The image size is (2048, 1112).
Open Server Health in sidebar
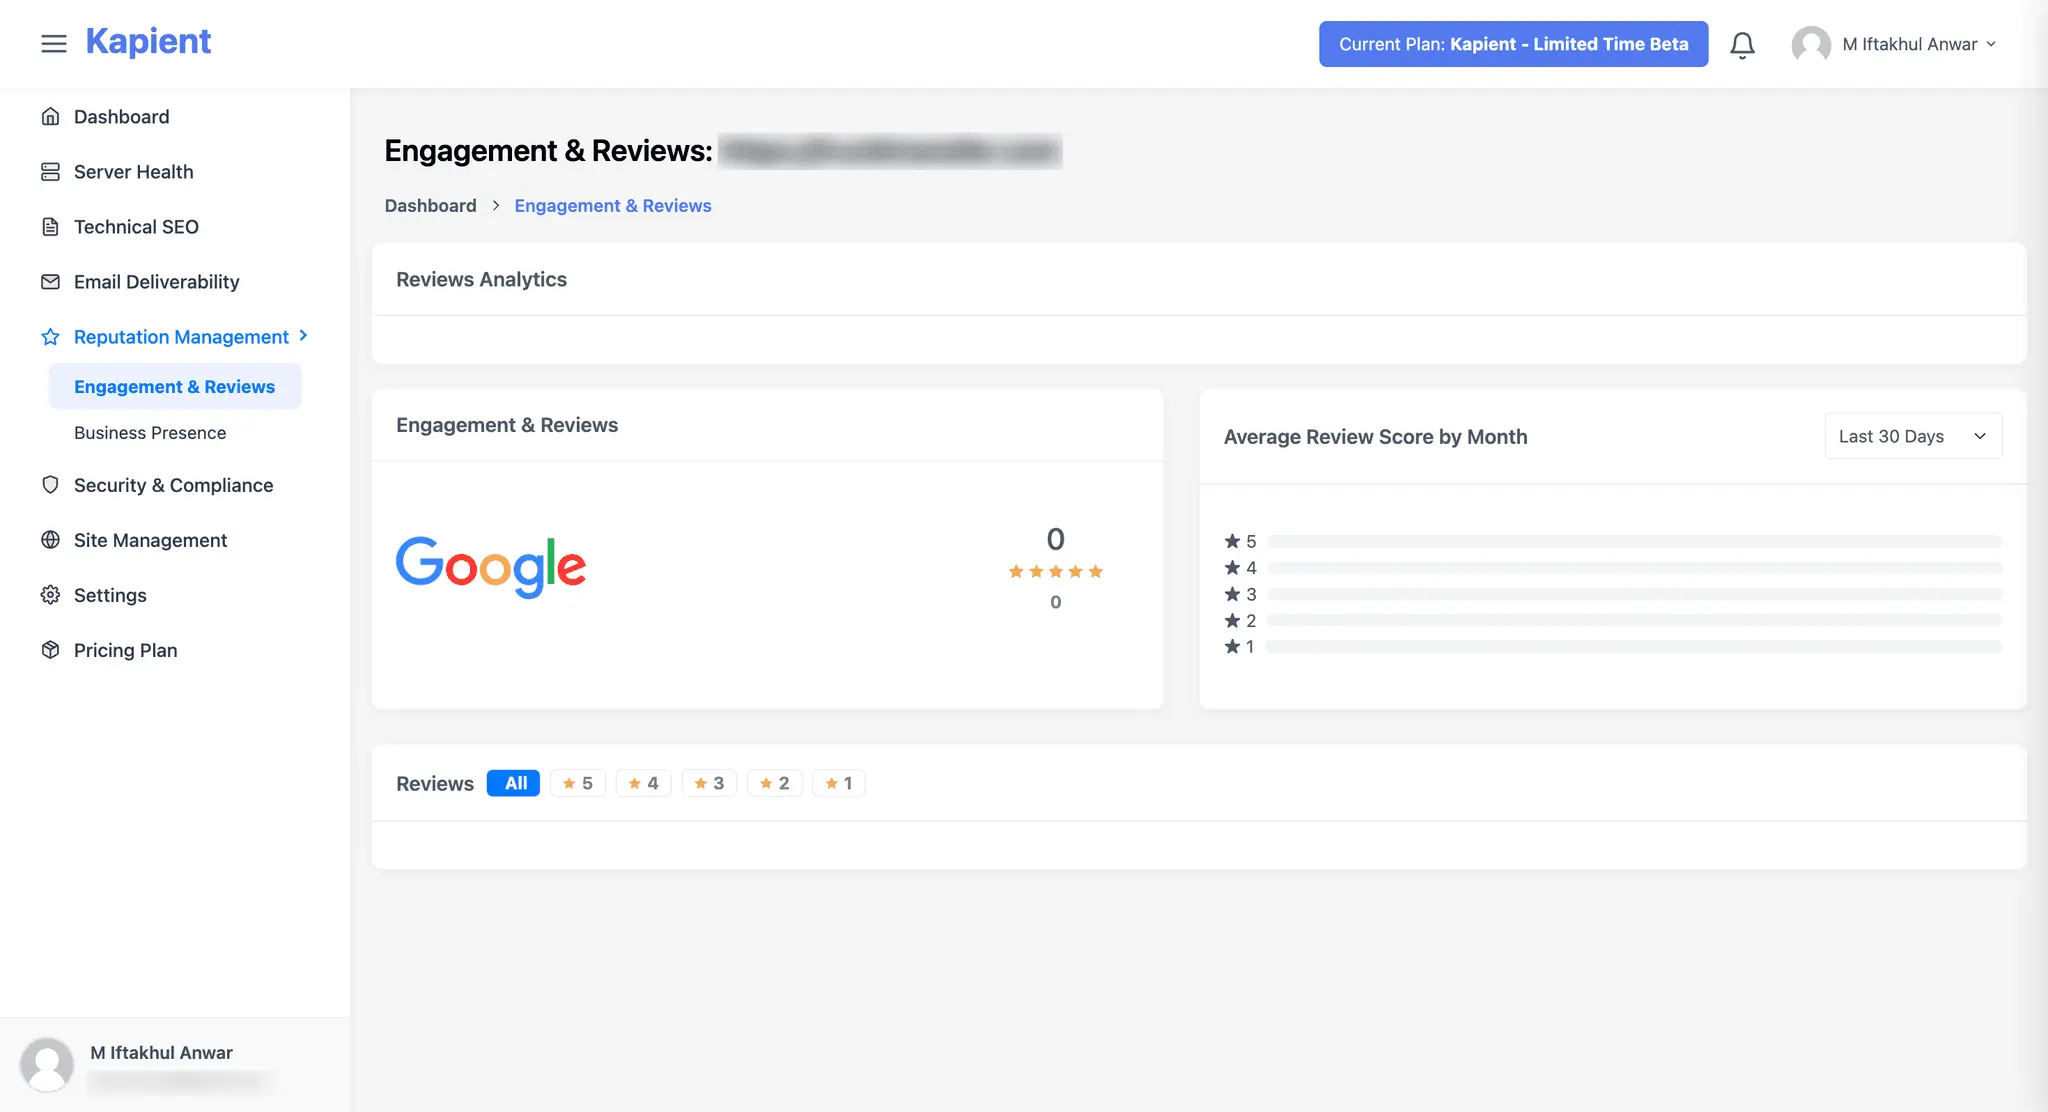133,172
